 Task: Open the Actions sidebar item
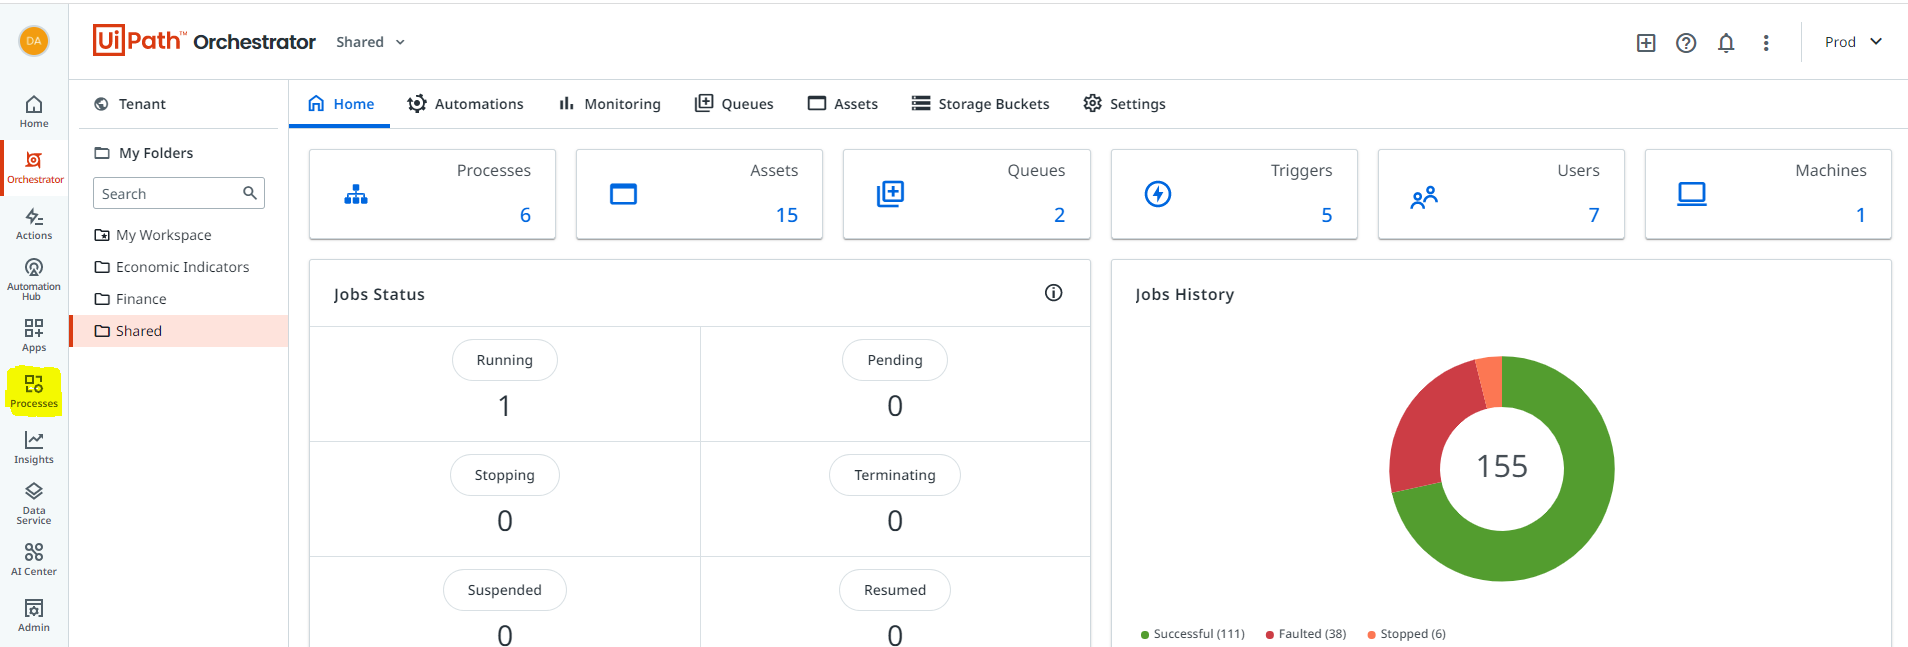click(x=34, y=223)
